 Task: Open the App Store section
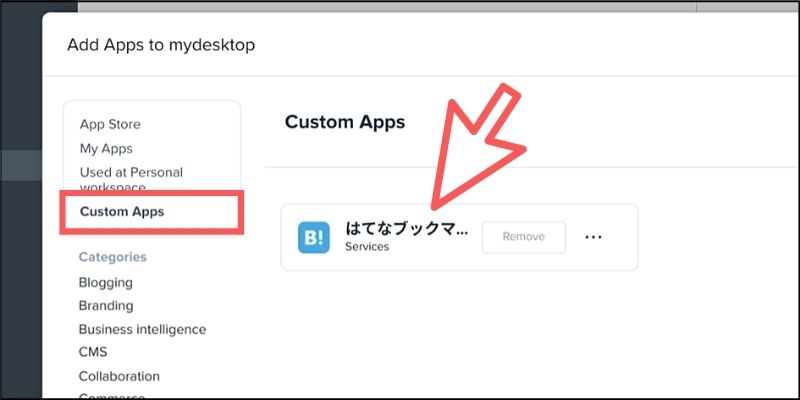(x=110, y=124)
